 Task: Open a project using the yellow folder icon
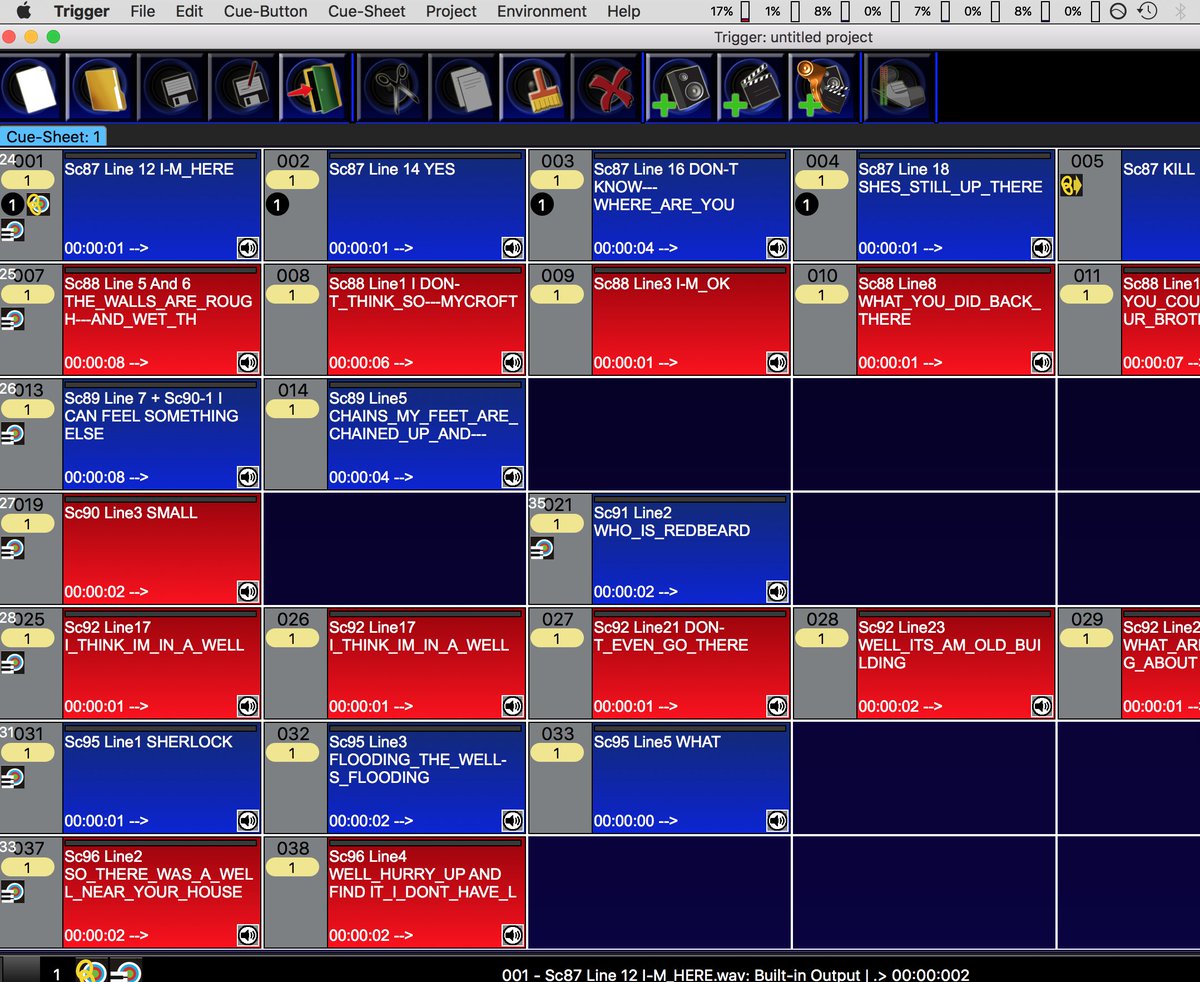click(x=102, y=87)
